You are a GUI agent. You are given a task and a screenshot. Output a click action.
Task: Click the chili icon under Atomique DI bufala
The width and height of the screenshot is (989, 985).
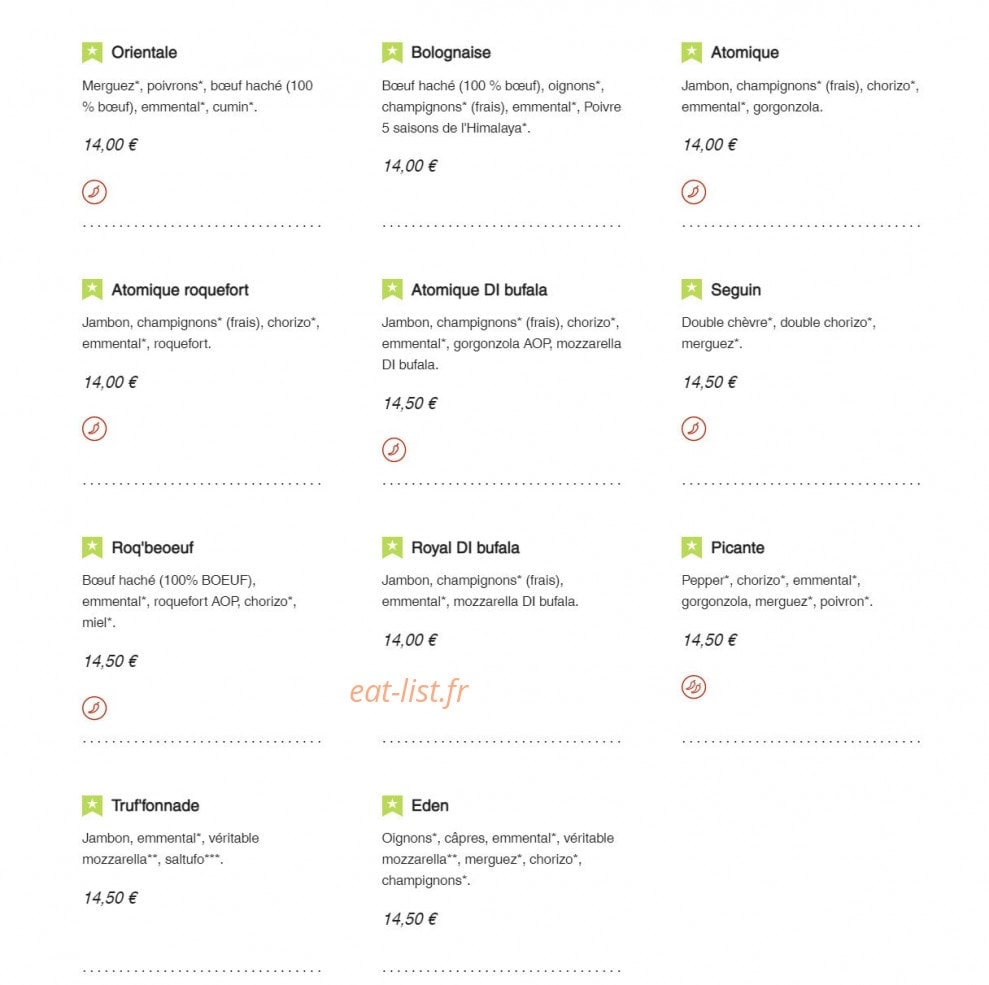pos(394,450)
